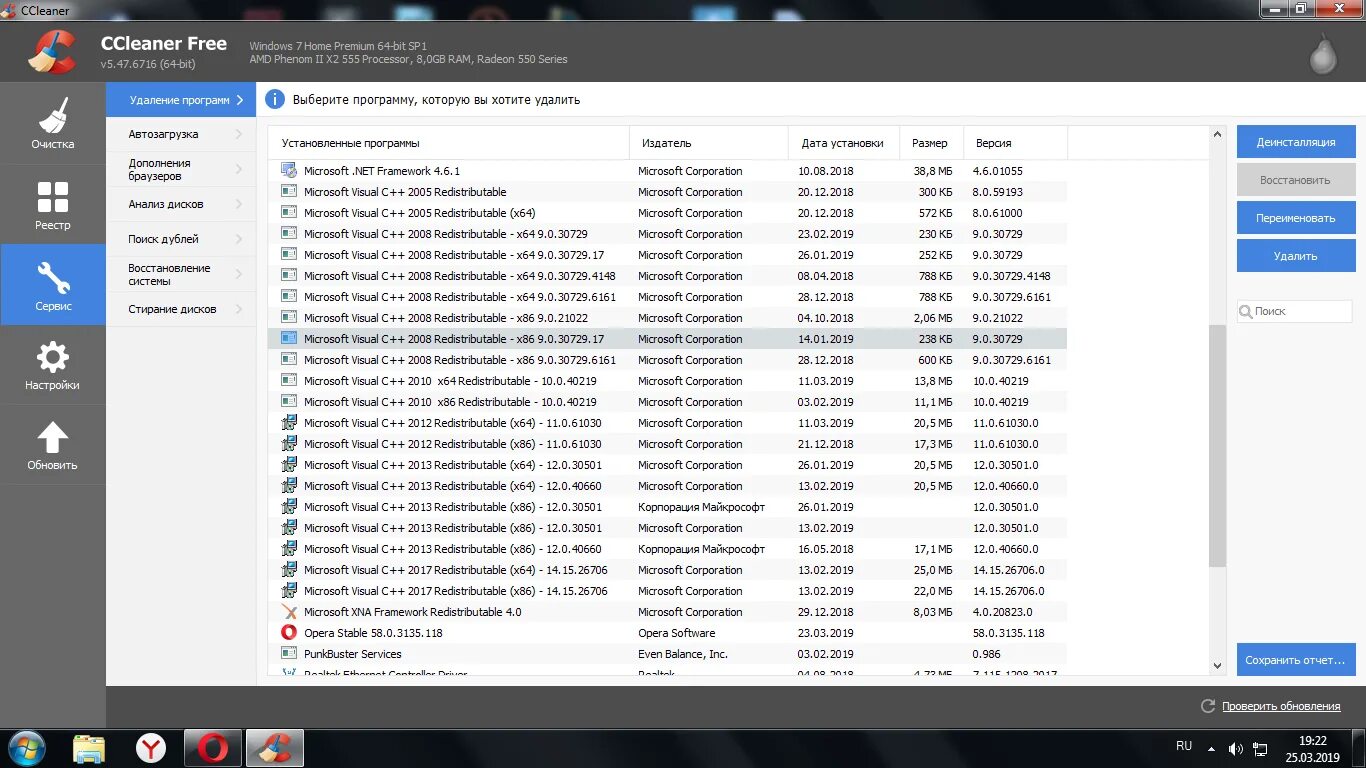Screen dimensions: 1366x768
Task: Click the scrollbar down arrow
Action: 1217,666
